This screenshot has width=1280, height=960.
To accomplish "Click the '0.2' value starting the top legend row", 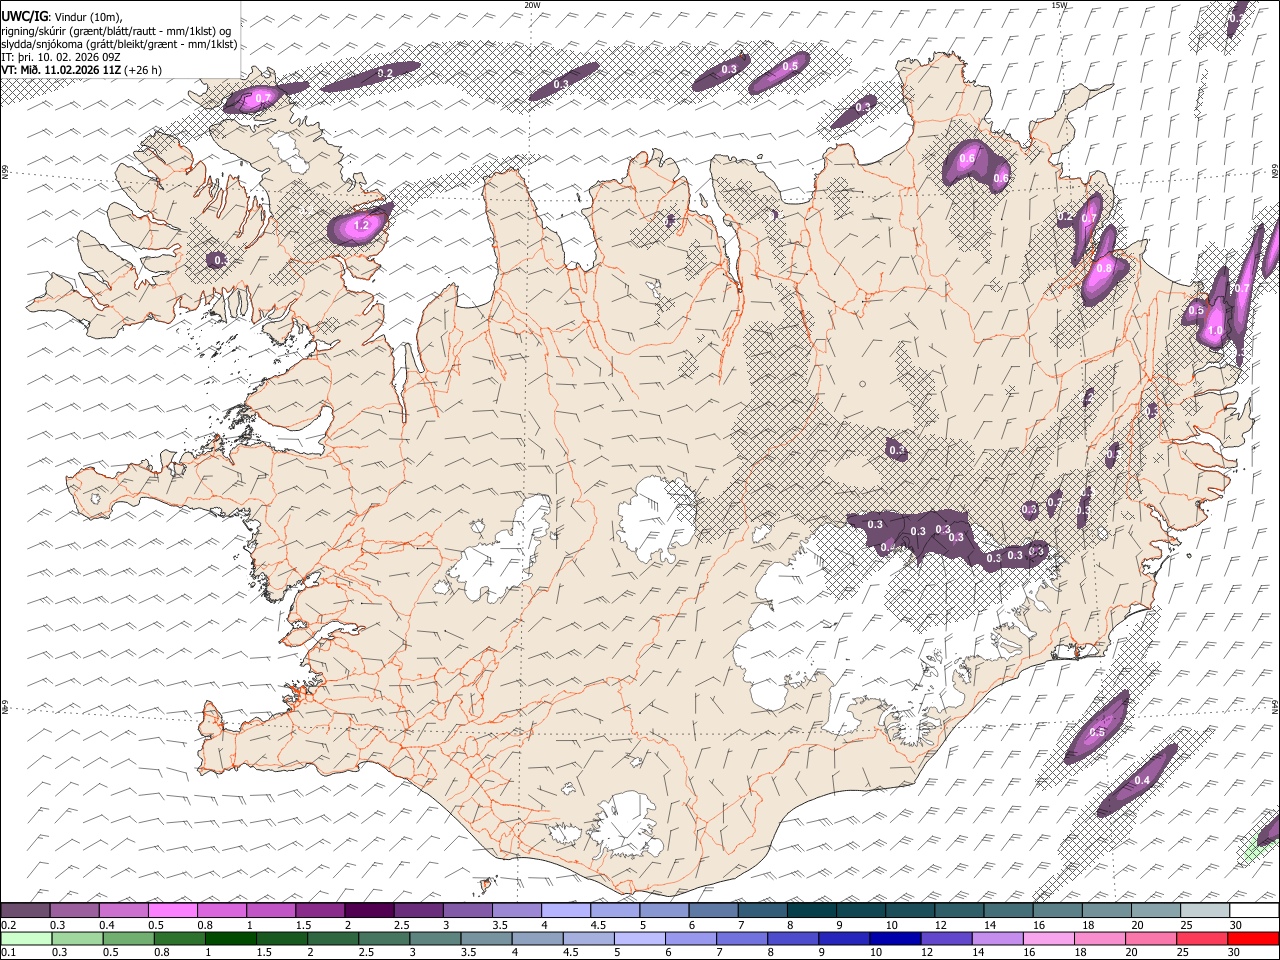I will [8, 925].
